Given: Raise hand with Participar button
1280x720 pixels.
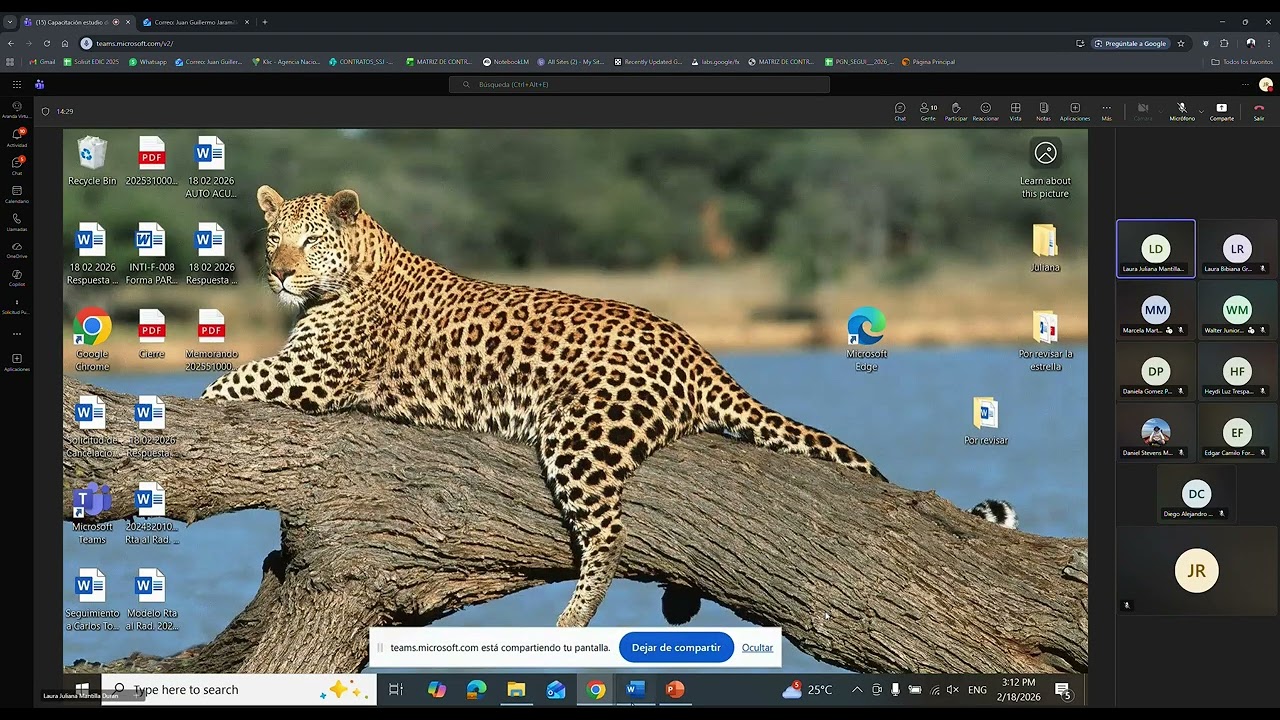Looking at the screenshot, I should coord(956,112).
